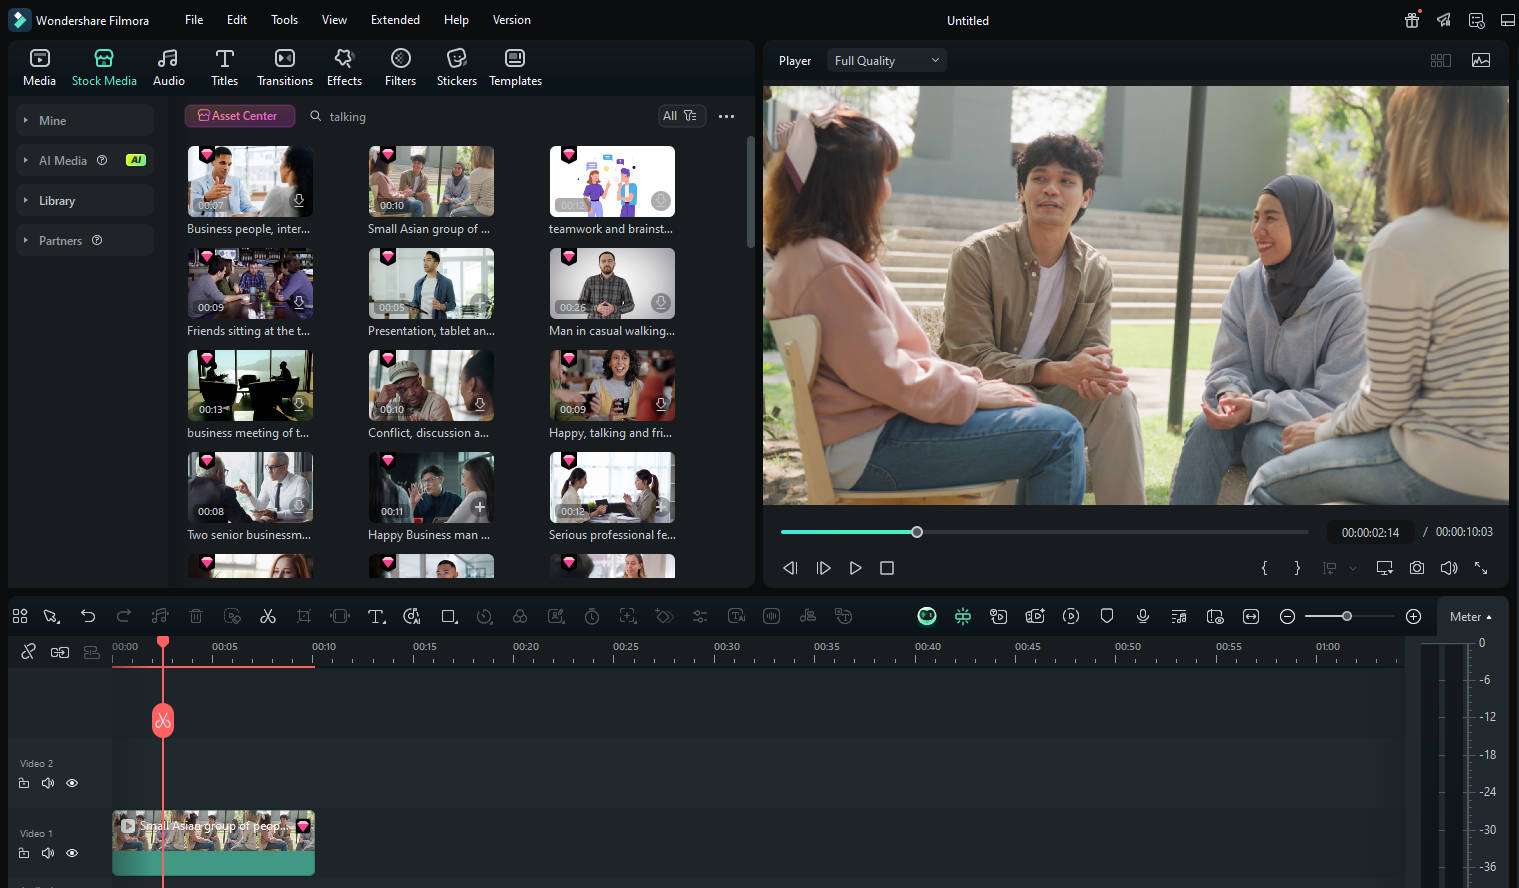The height and width of the screenshot is (888, 1519).
Task: Mute the Video 1 track
Action: 47,853
